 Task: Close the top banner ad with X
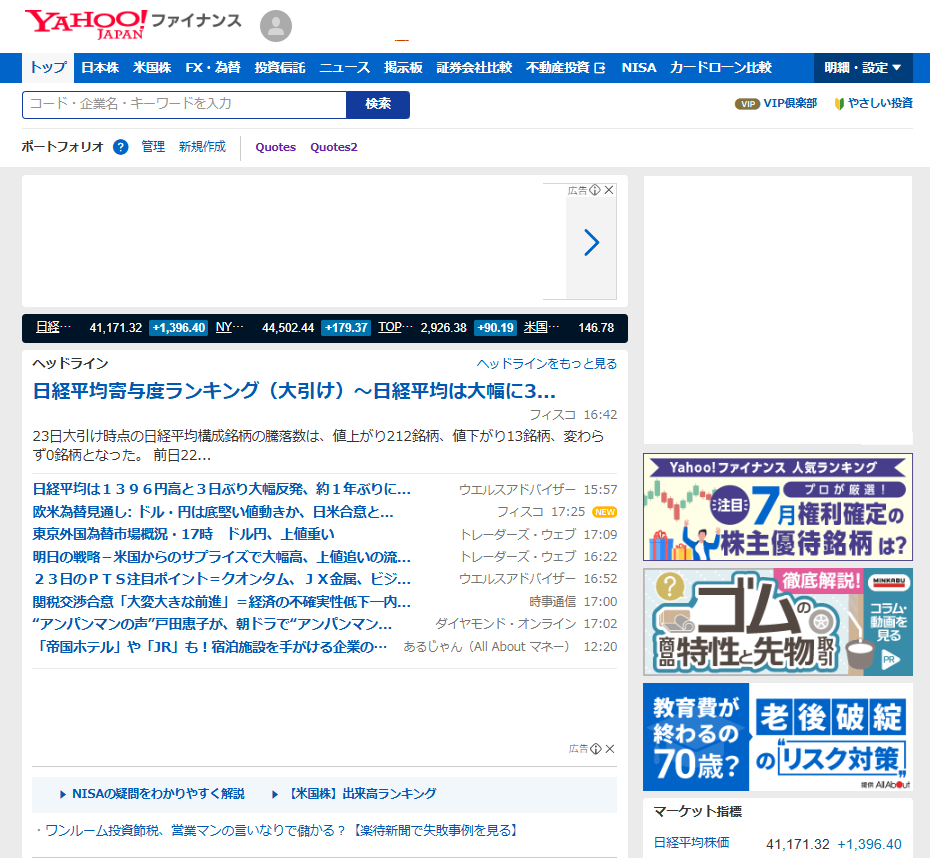(x=609, y=190)
